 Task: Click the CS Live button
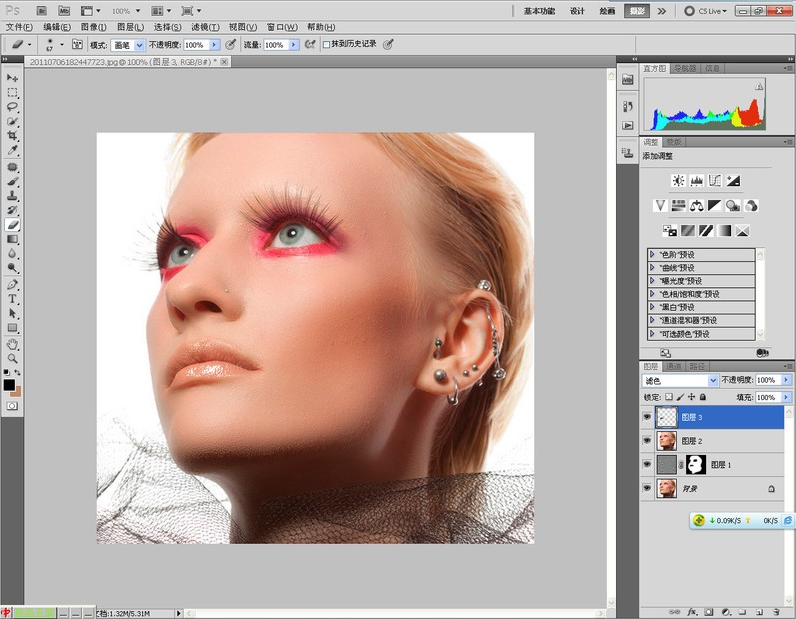pos(707,11)
